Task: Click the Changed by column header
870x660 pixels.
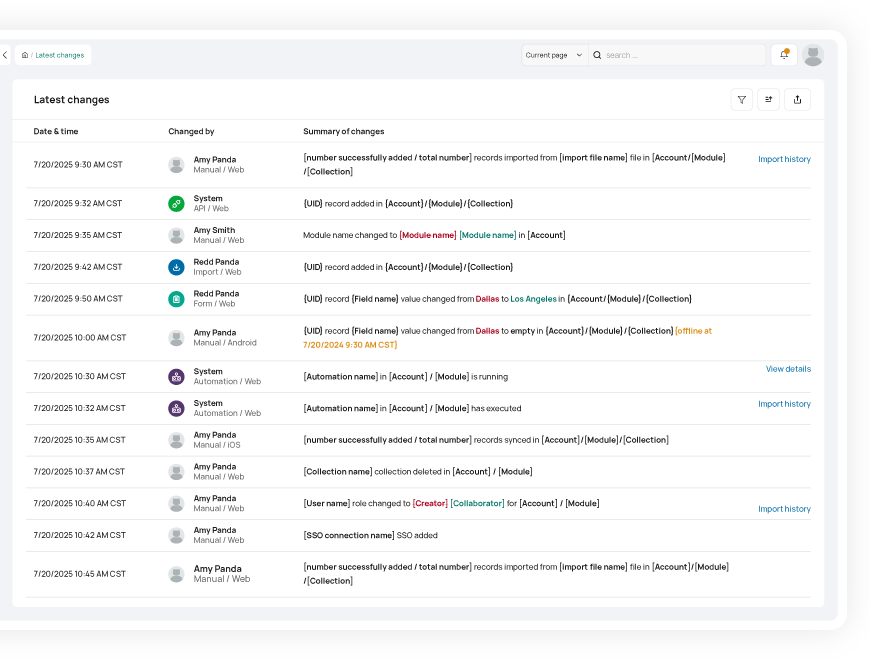Action: pos(191,131)
